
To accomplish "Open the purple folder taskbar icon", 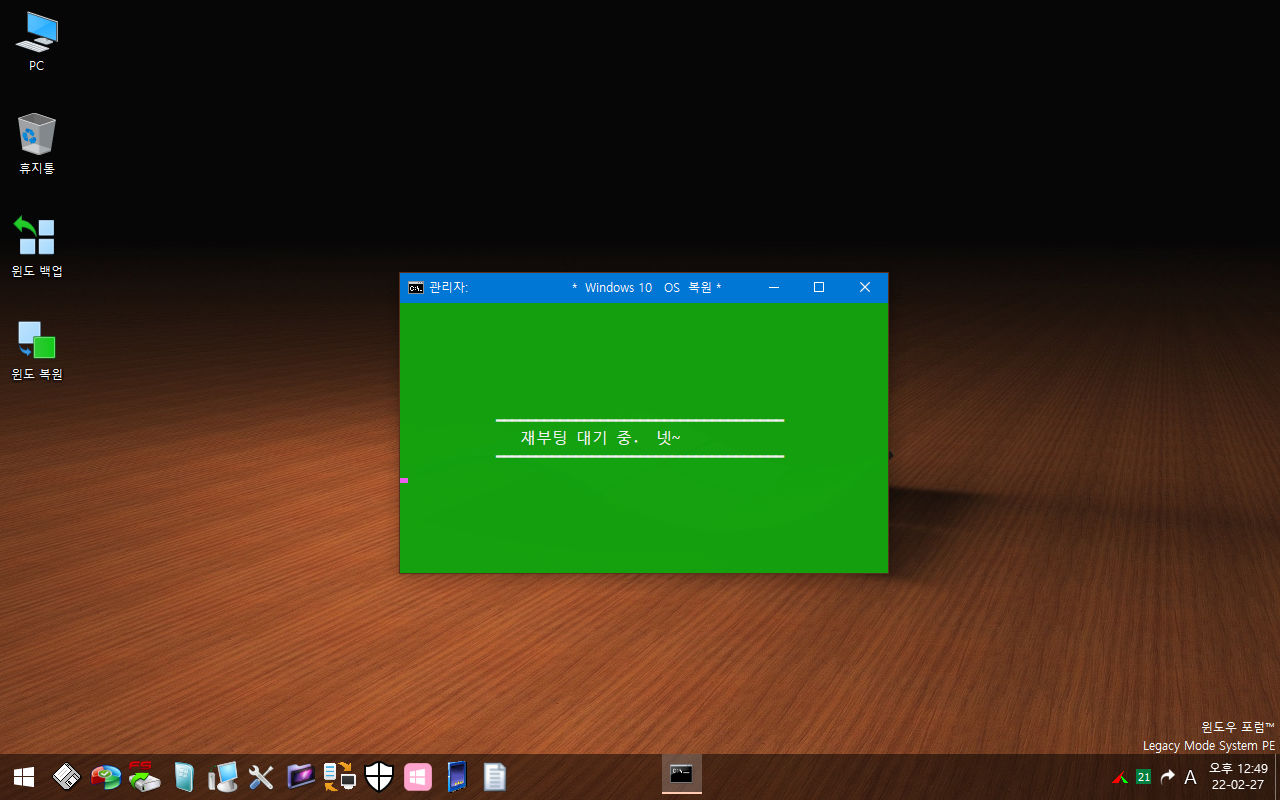I will click(x=301, y=777).
